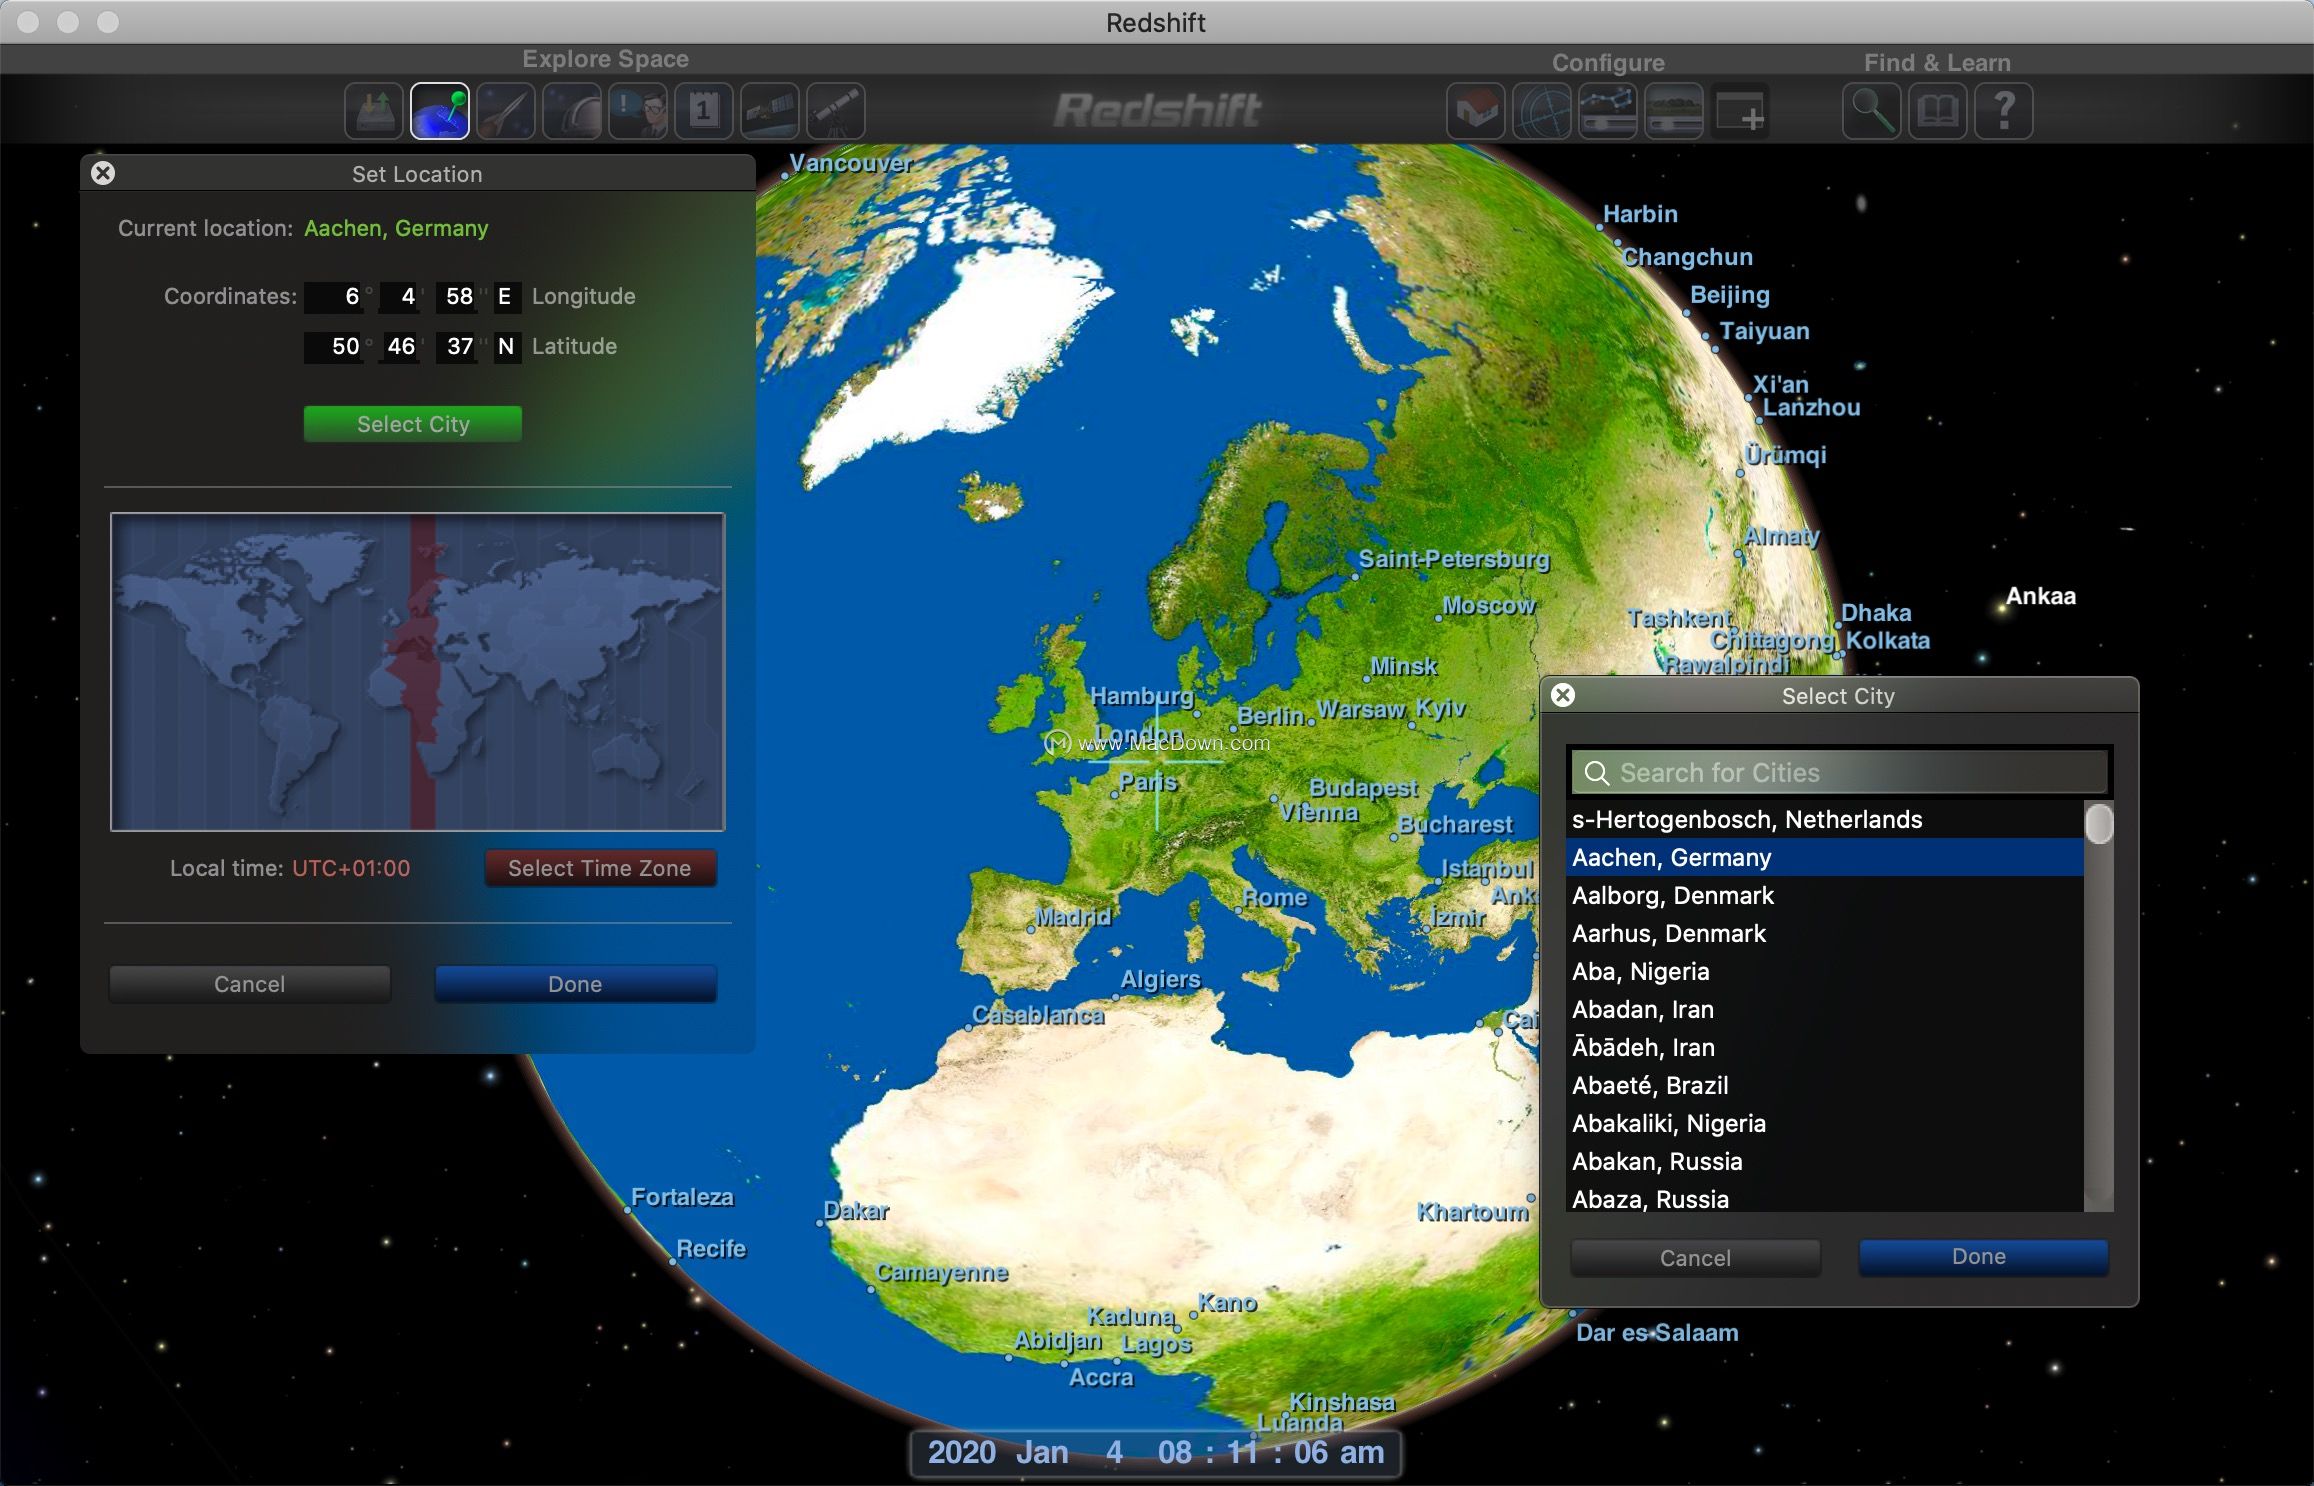2314x1486 pixels.
Task: Click the home house Configure icon
Action: tap(1476, 111)
